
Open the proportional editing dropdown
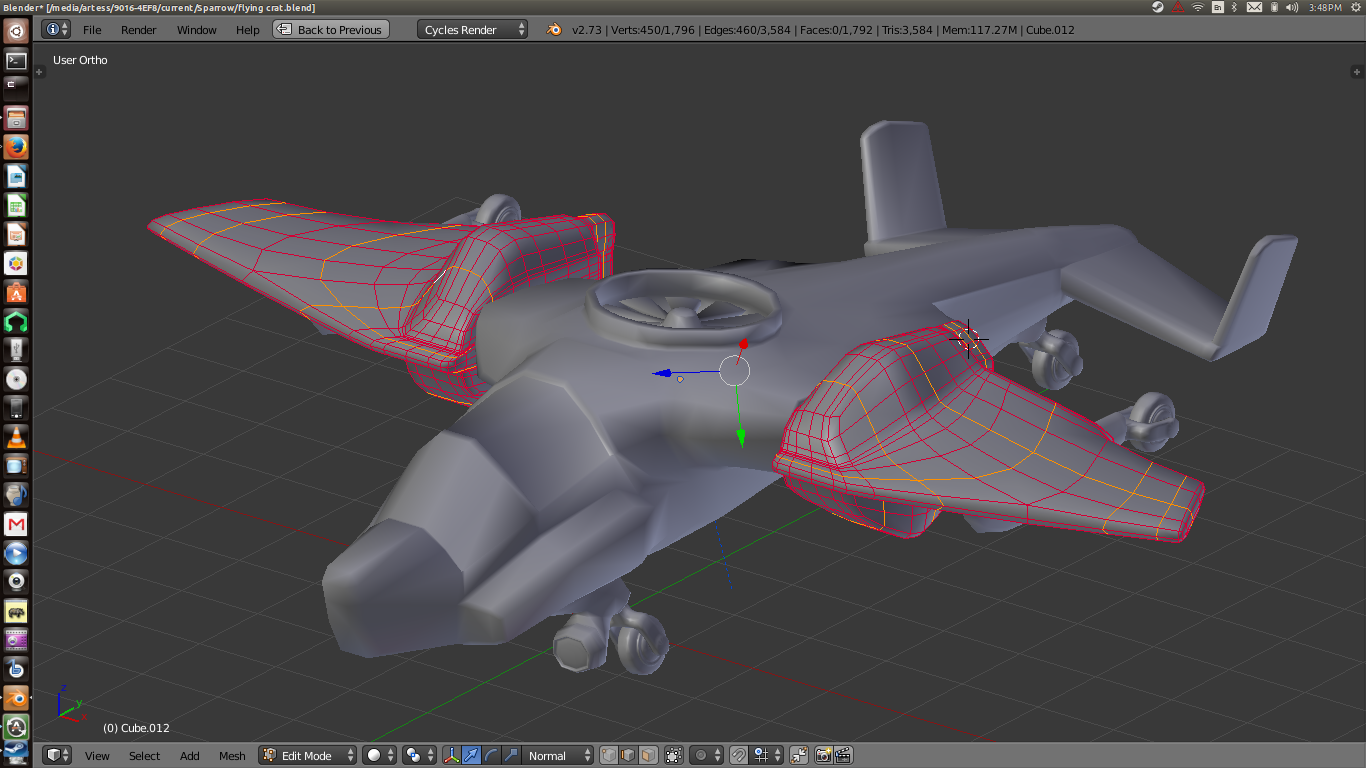tap(706, 756)
